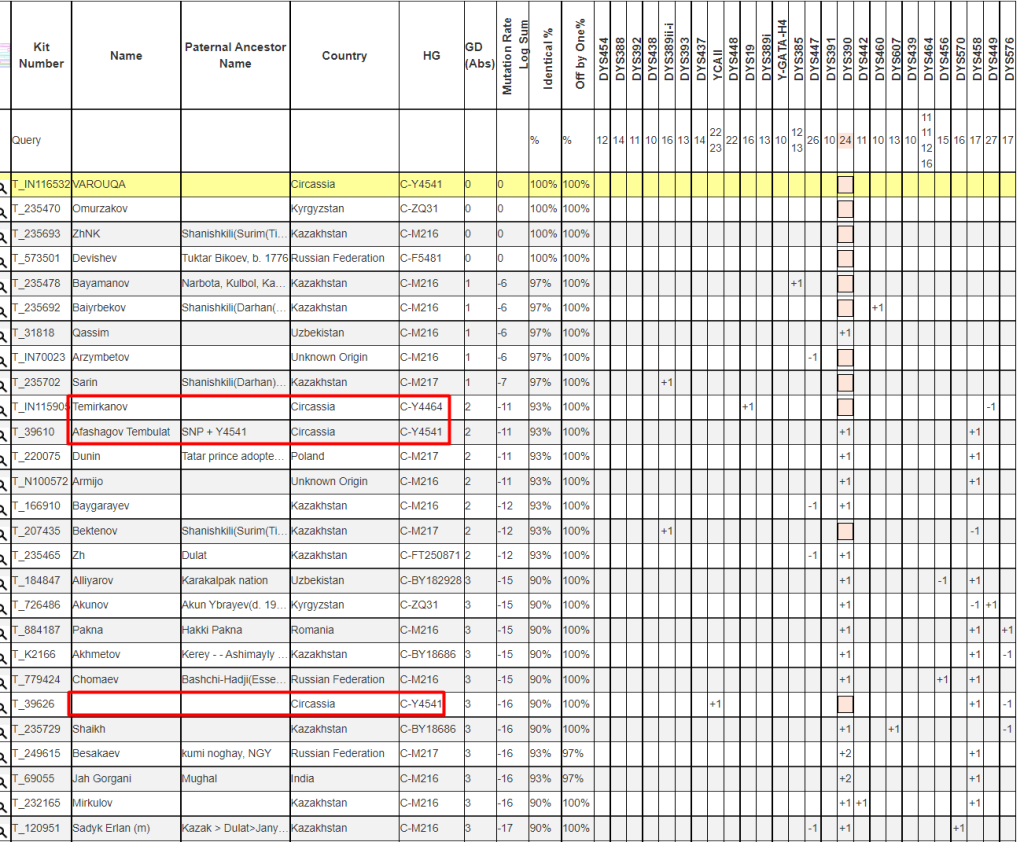Image resolution: width=1024 pixels, height=842 pixels.
Task: Click the DYS458 marker column header
Action: pos(976,59)
